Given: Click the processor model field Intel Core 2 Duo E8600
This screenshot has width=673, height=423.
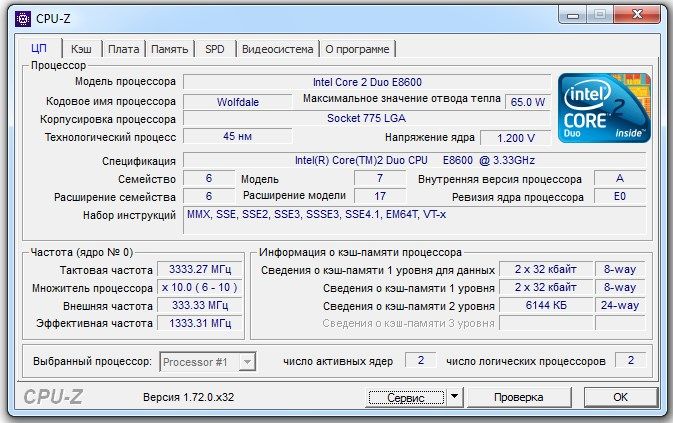Looking at the screenshot, I should pos(367,82).
